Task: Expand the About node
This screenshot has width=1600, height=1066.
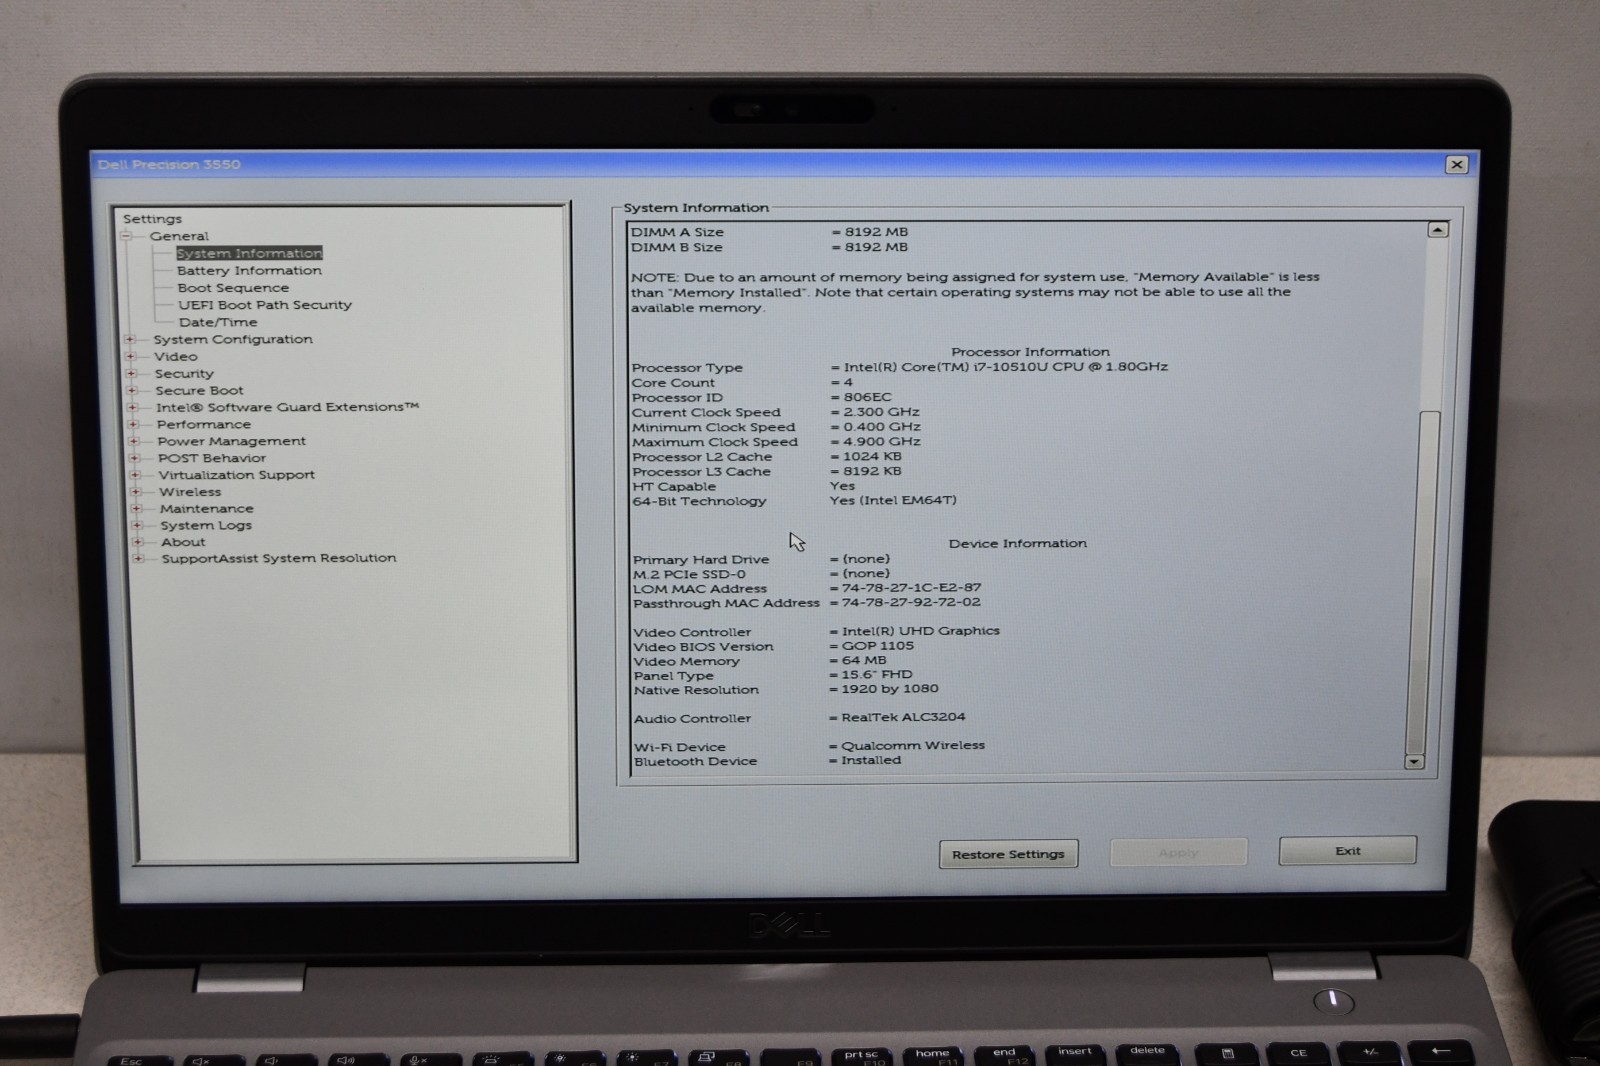Action: (138, 542)
